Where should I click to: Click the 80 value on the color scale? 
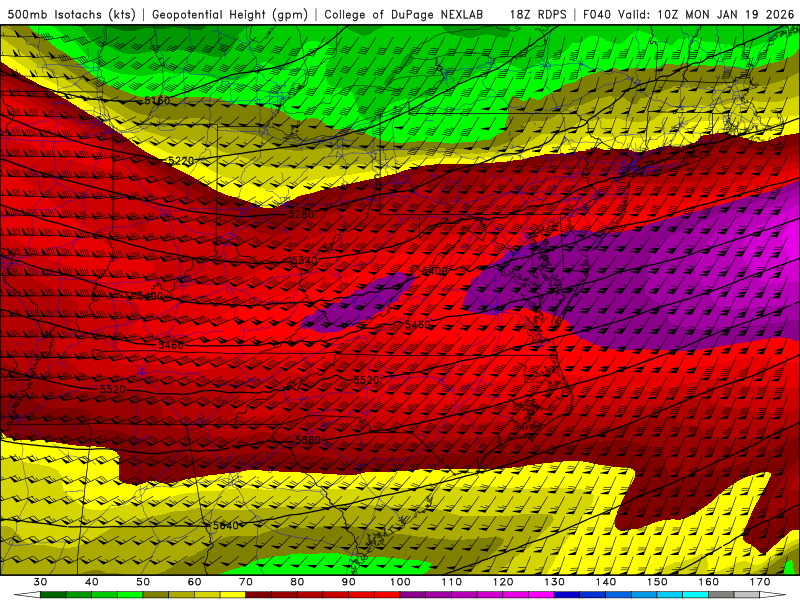(297, 582)
